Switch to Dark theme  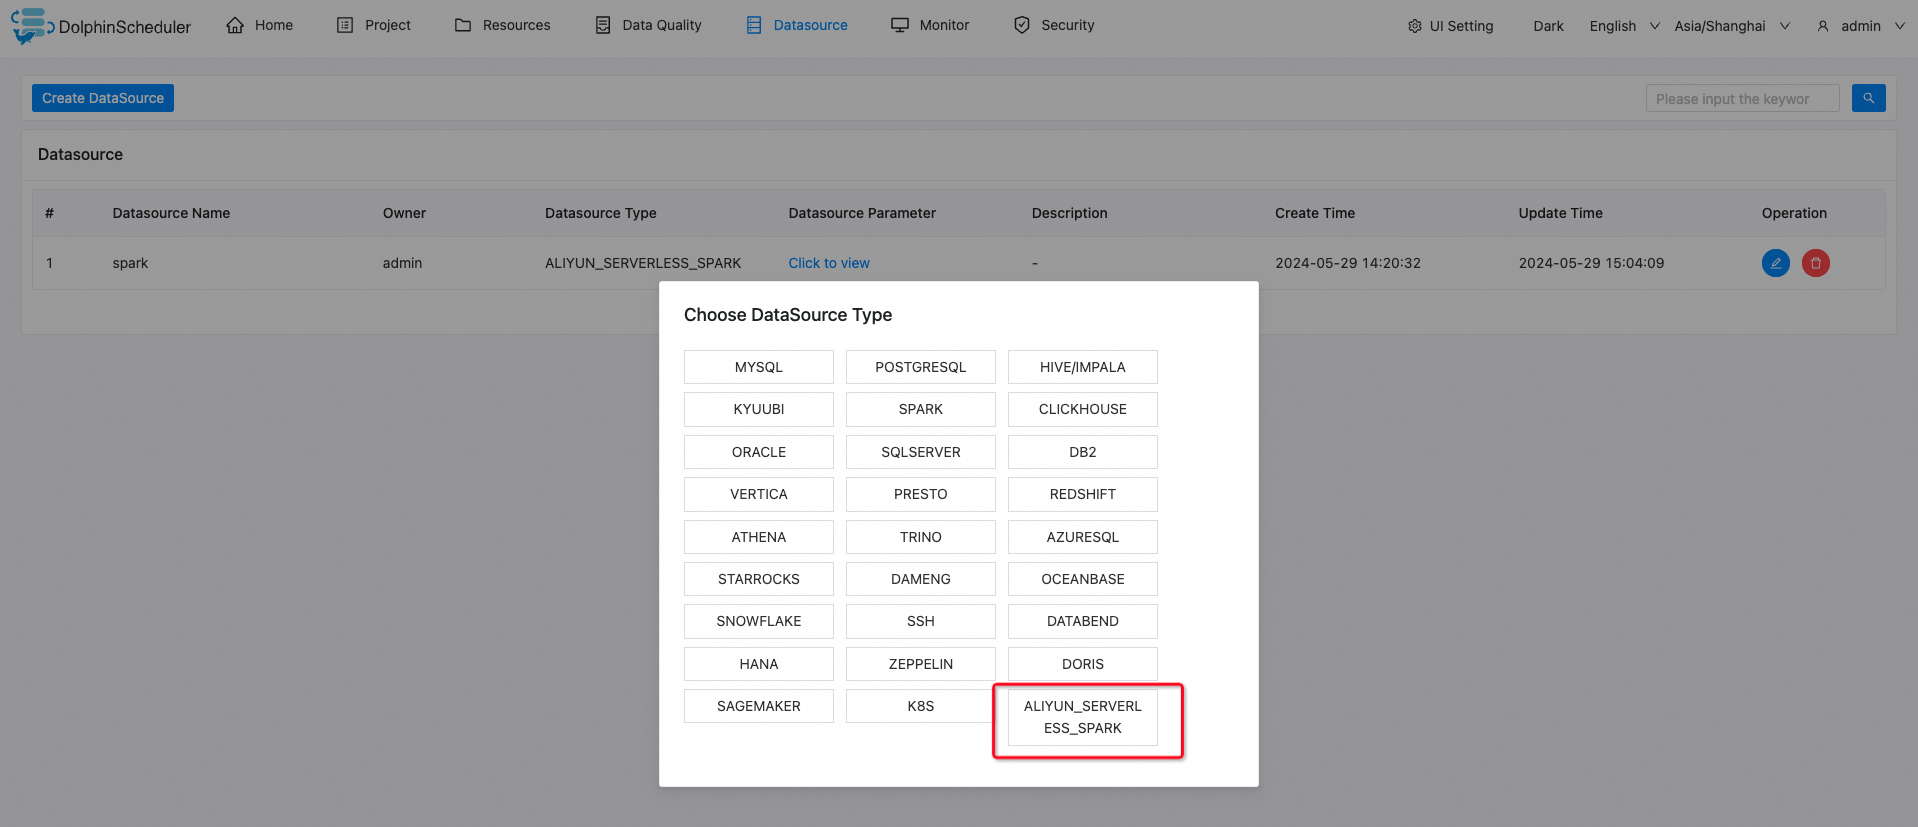pyautogui.click(x=1548, y=26)
